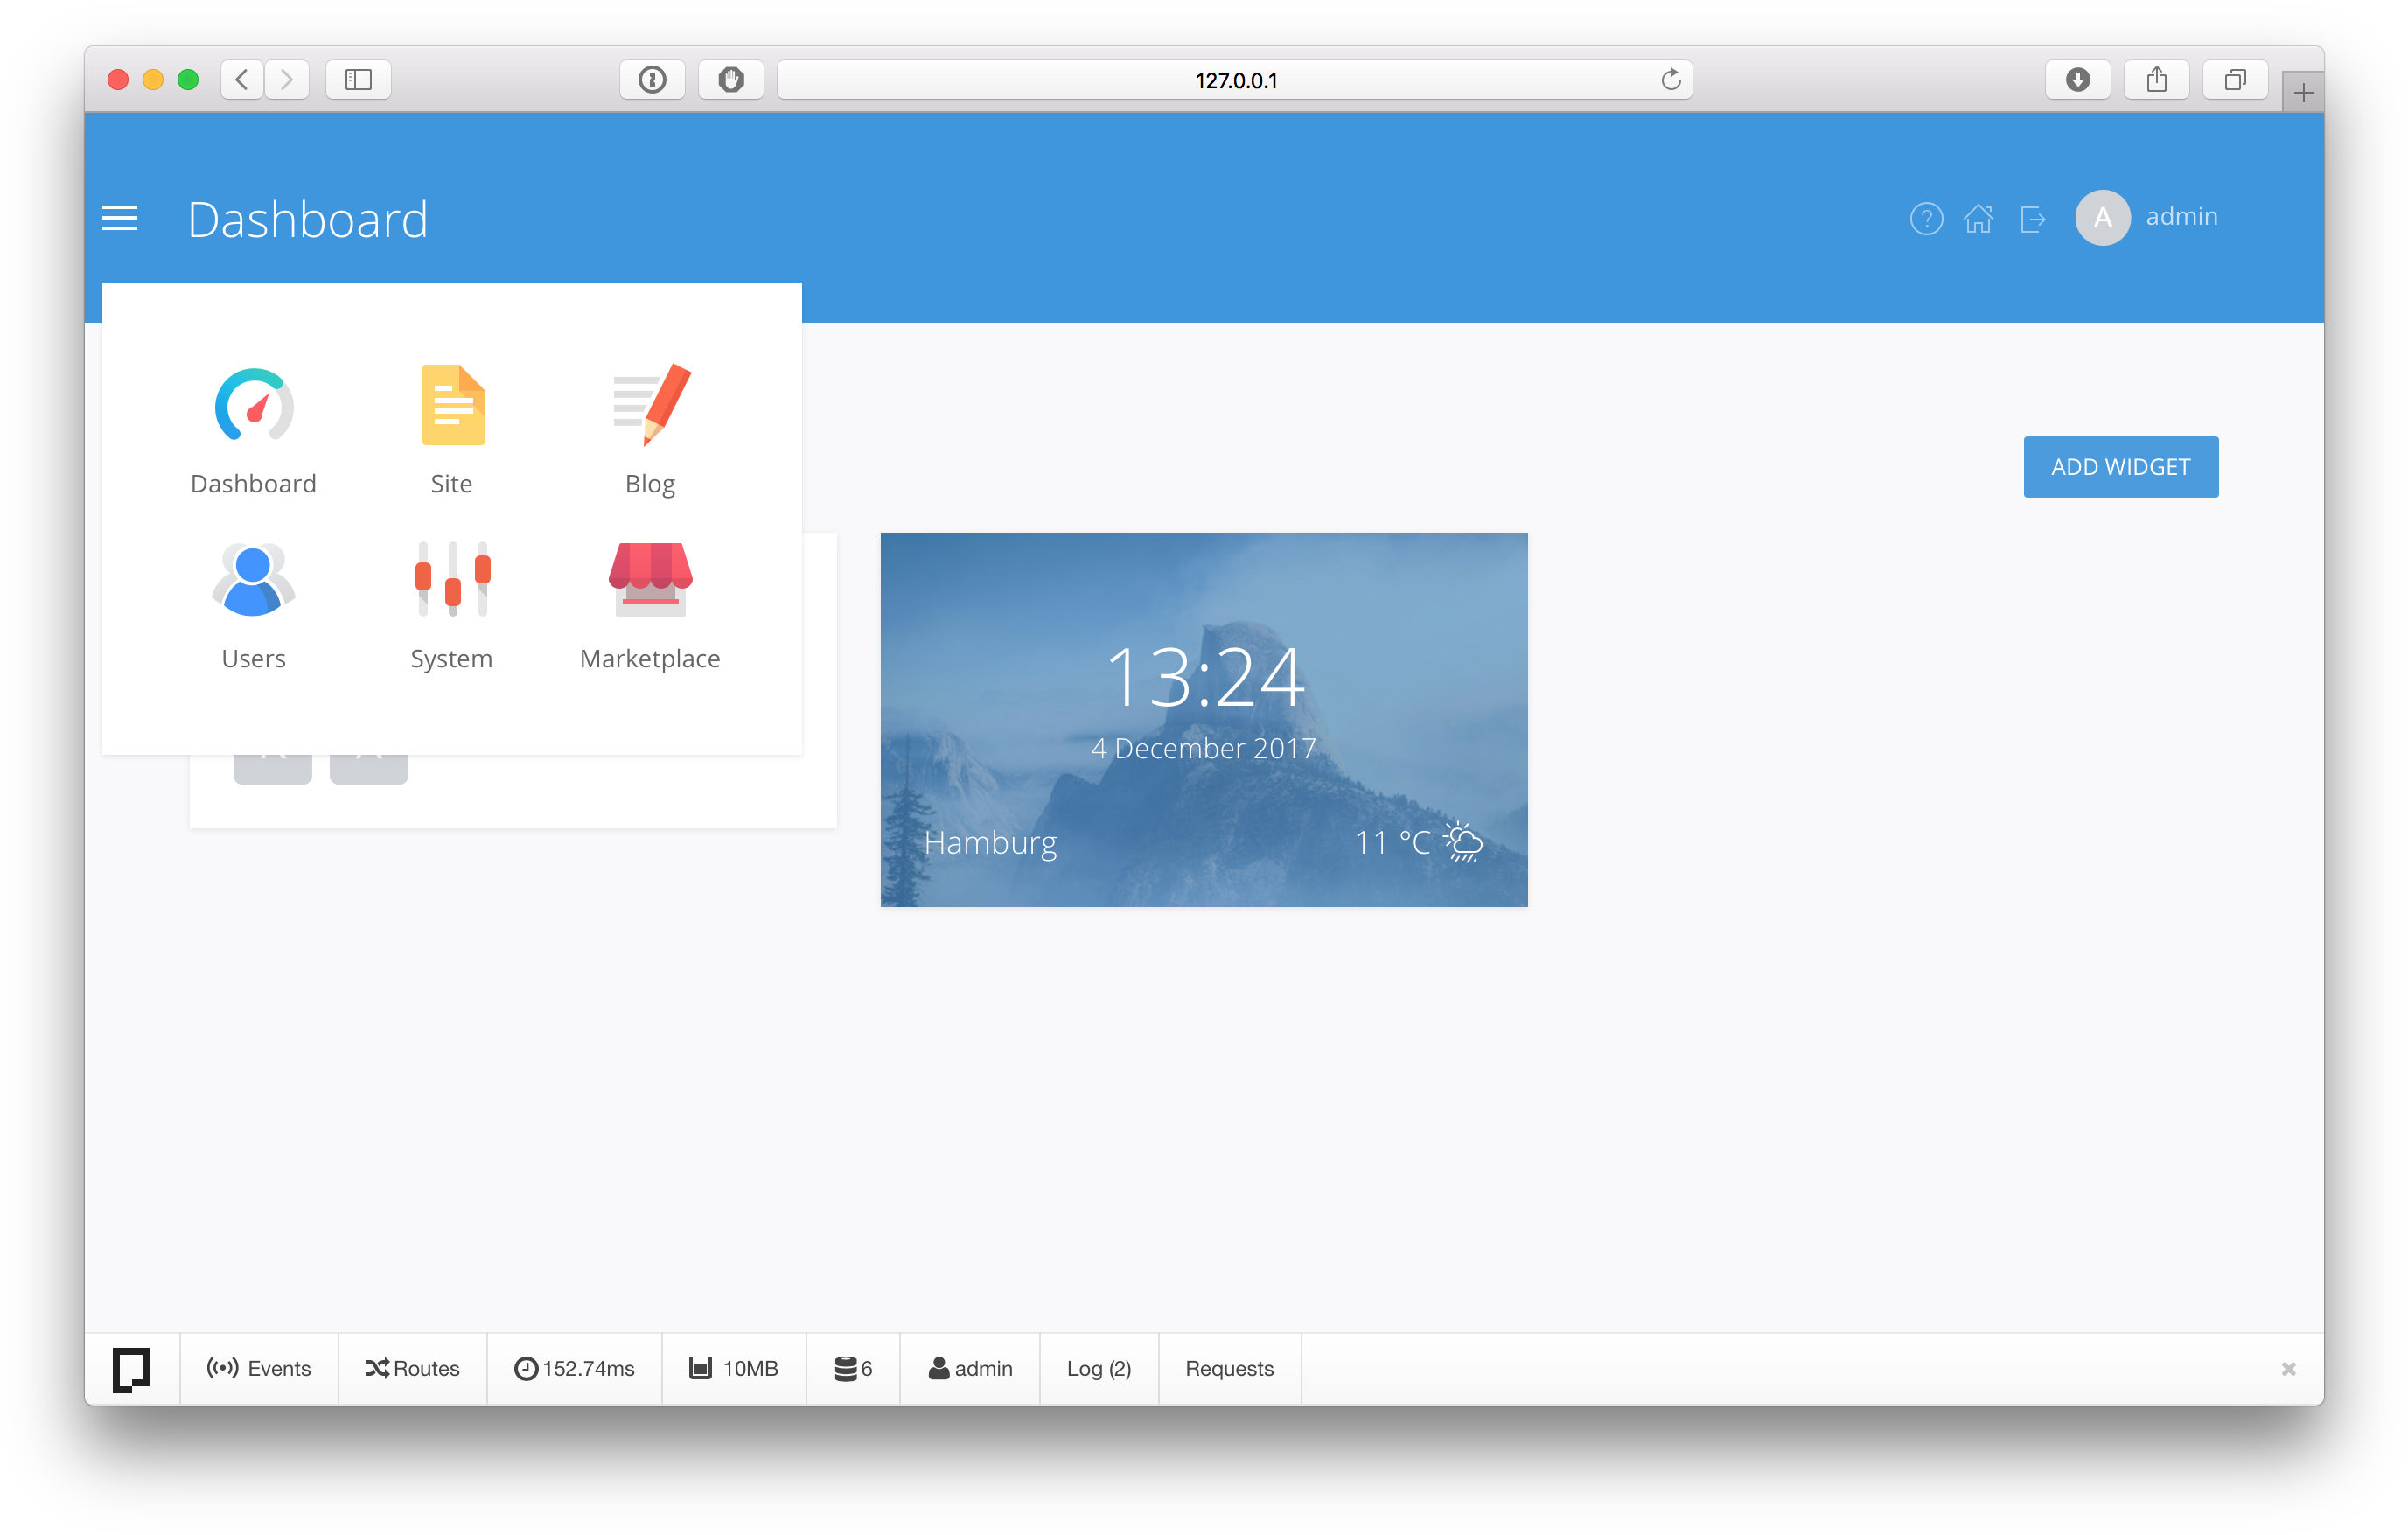Image resolution: width=2408 pixels, height=1535 pixels.
Task: Toggle the Safari sidebar
Action: [358, 79]
